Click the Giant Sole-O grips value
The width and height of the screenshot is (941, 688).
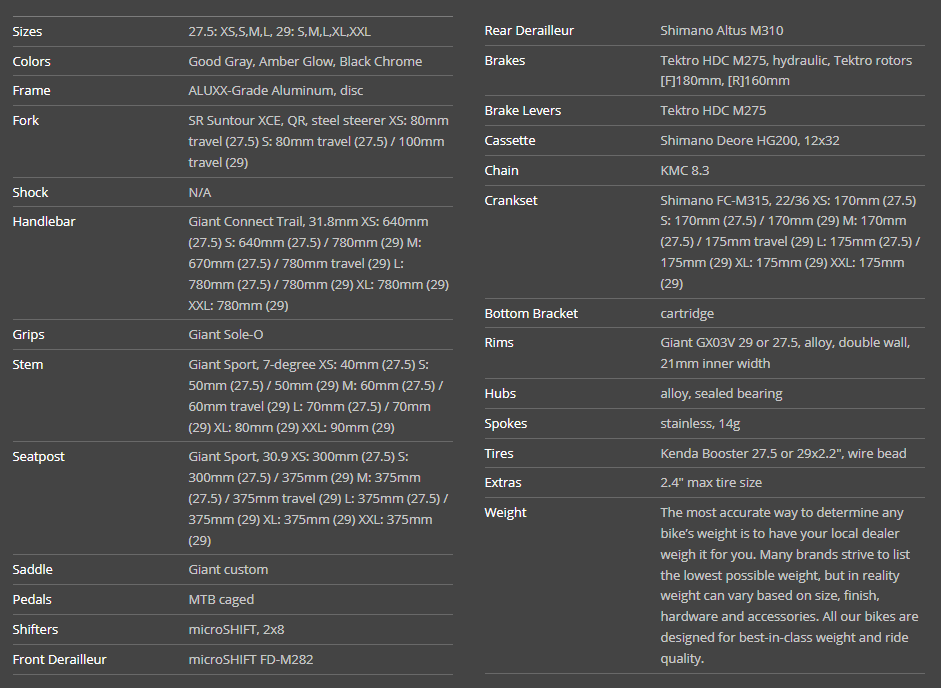[226, 334]
